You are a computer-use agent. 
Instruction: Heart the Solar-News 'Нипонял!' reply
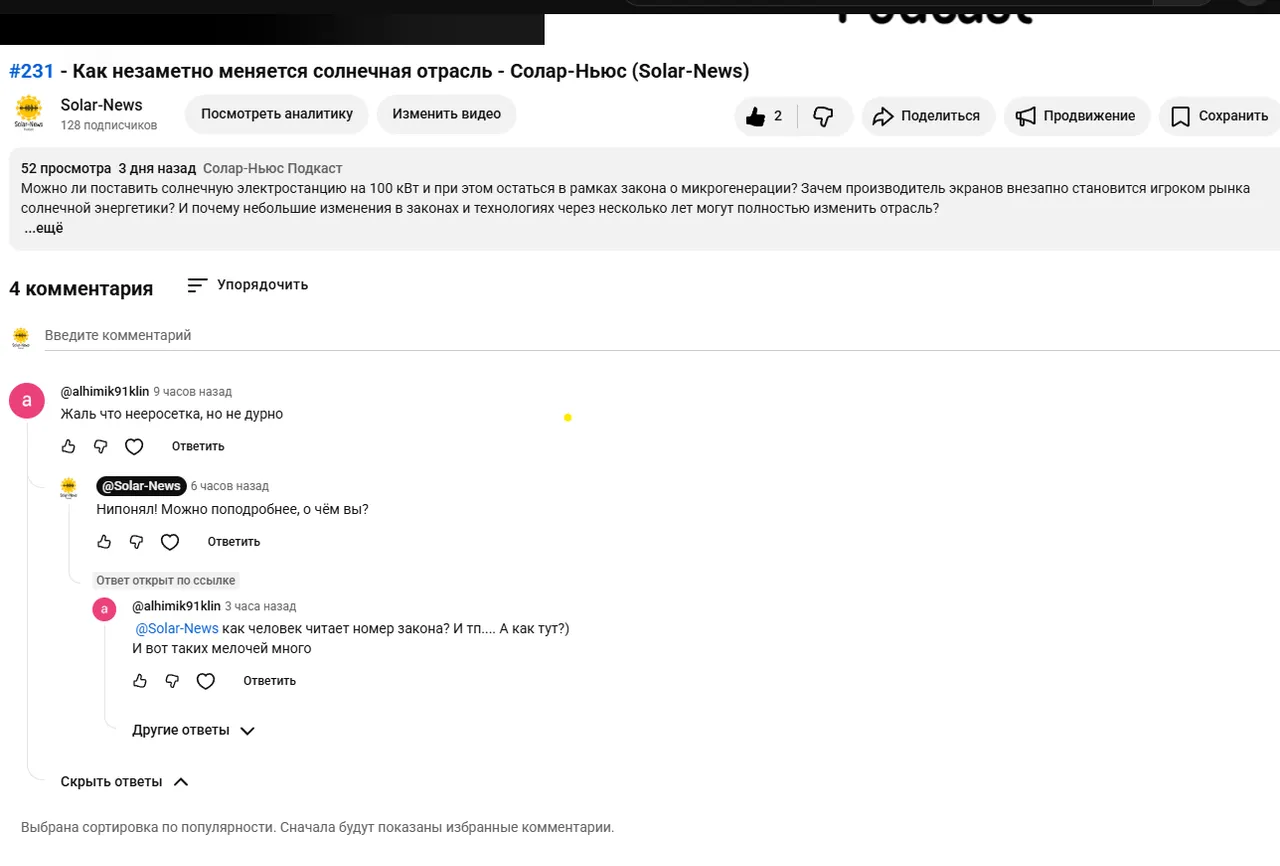[170, 542]
